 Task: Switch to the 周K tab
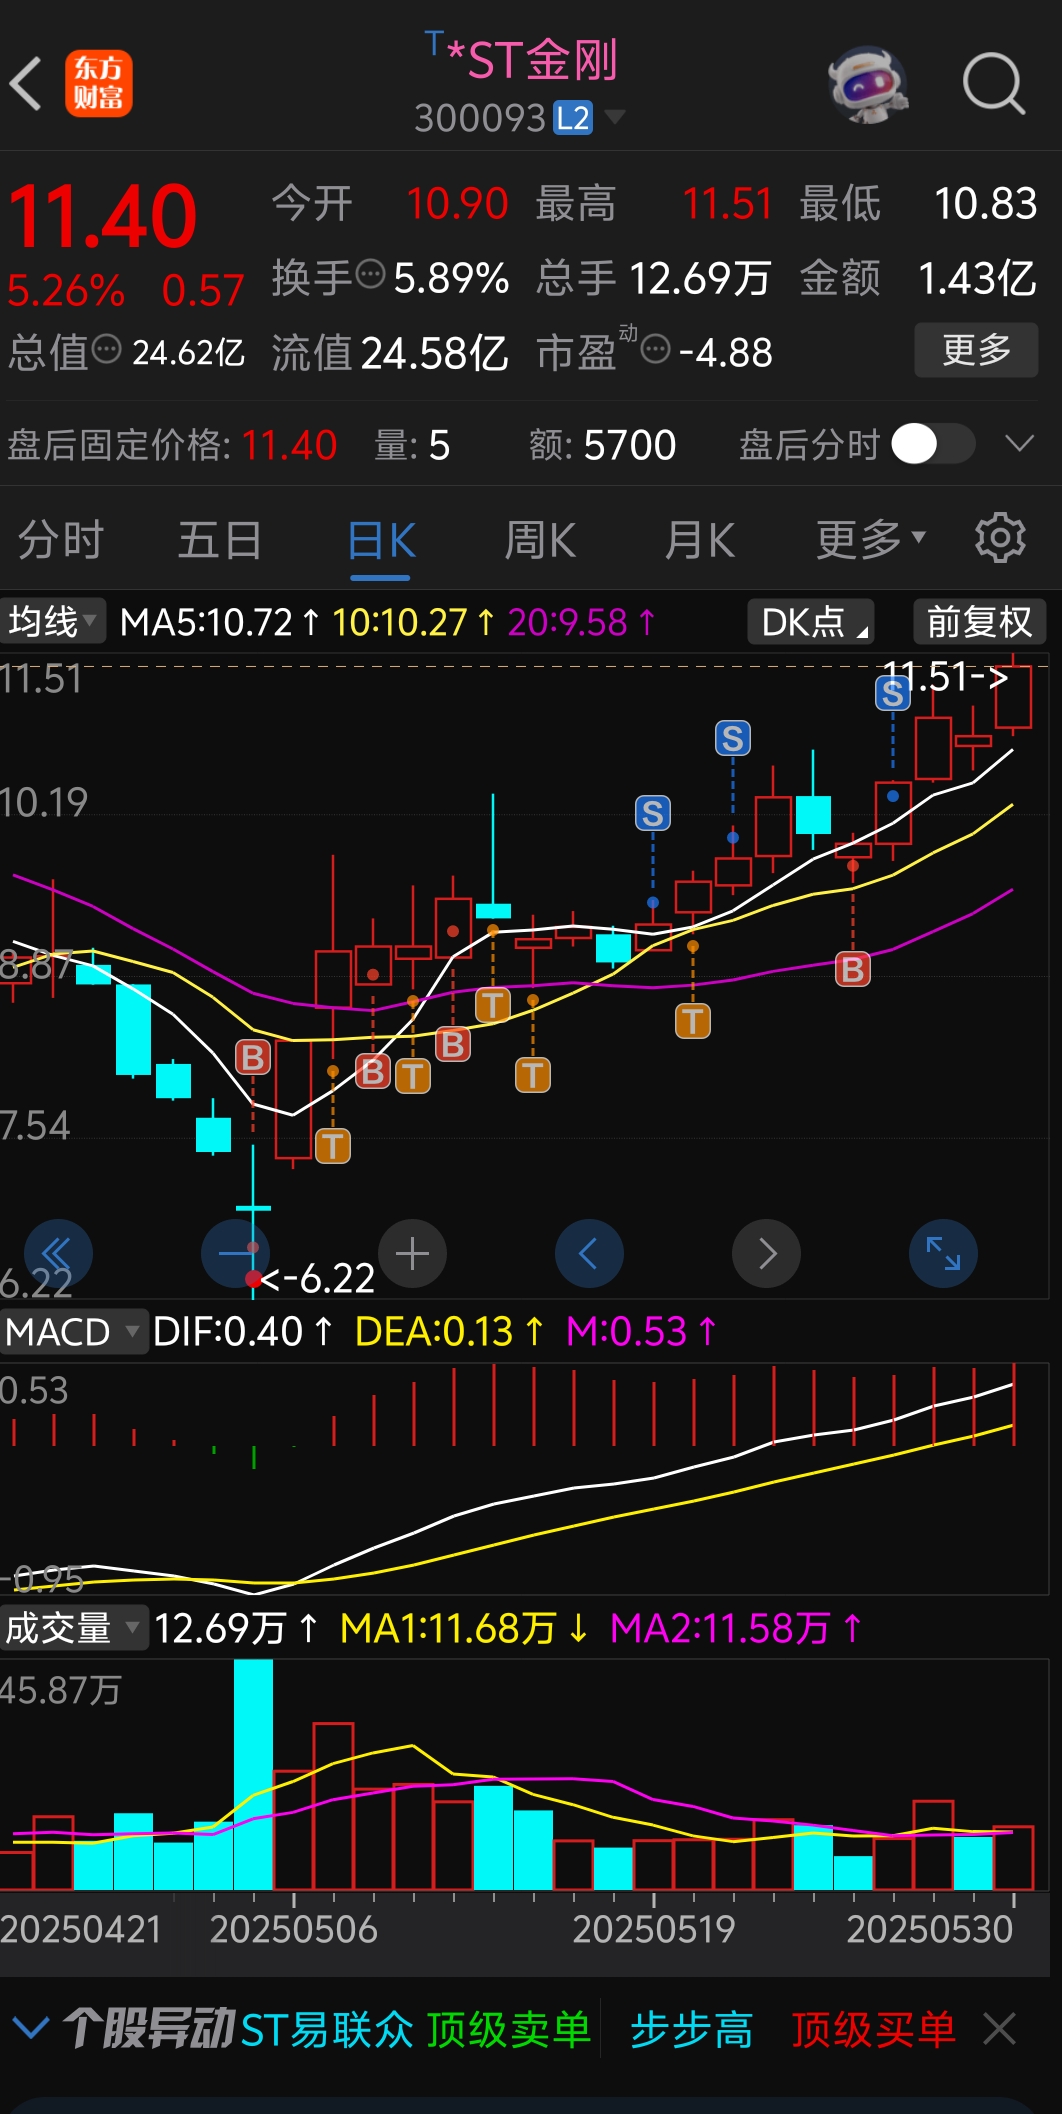540,541
